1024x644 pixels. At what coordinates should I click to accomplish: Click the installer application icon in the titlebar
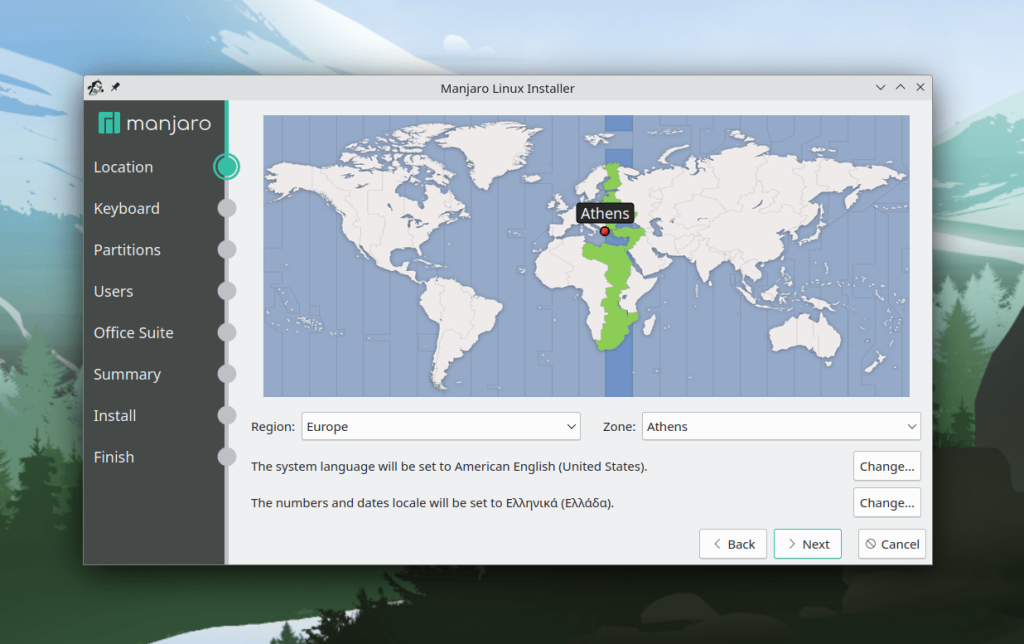click(x=95, y=87)
